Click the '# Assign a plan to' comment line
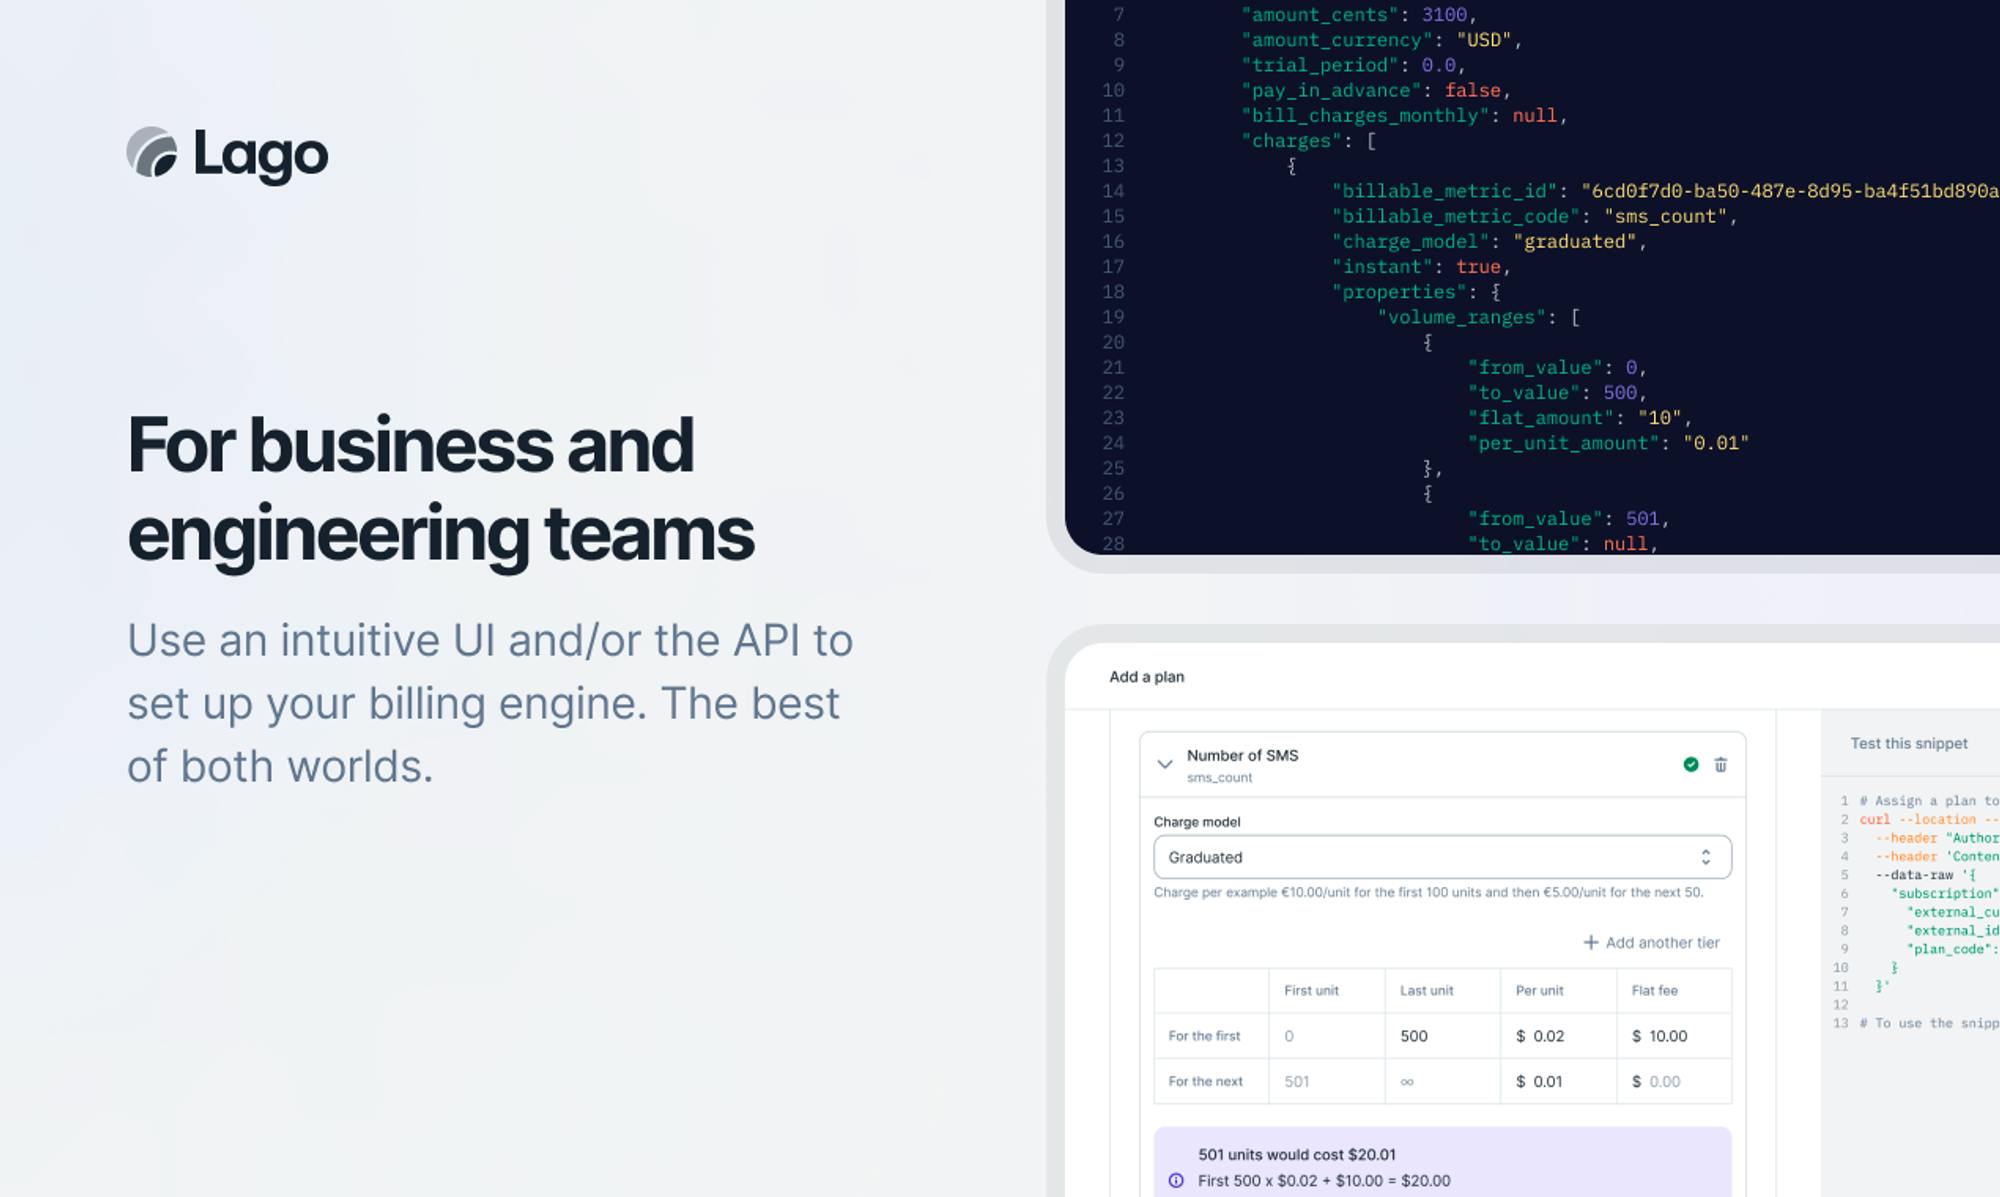The width and height of the screenshot is (2000, 1197). point(1929,801)
